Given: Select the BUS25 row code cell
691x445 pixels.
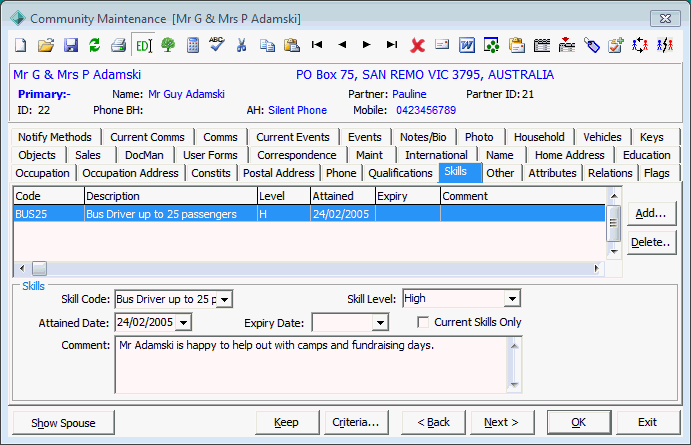Looking at the screenshot, I should click(49, 214).
